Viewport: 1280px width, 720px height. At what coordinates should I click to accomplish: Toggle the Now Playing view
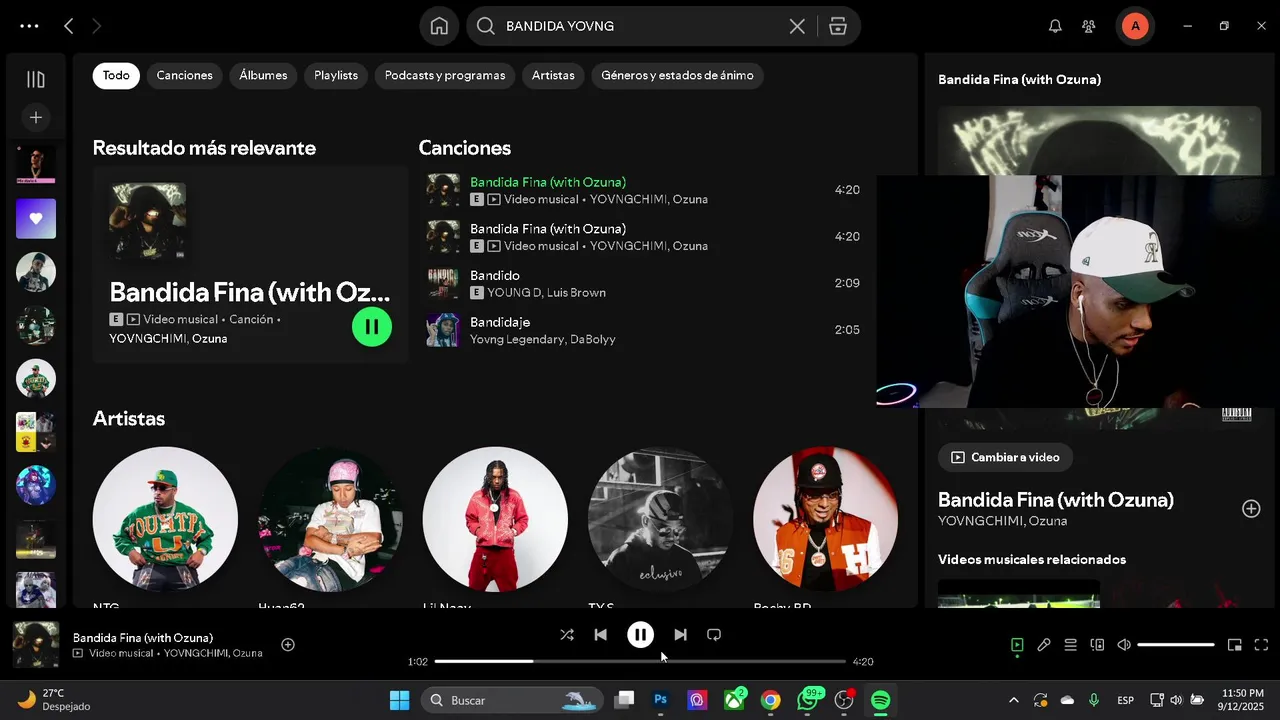[1017, 645]
